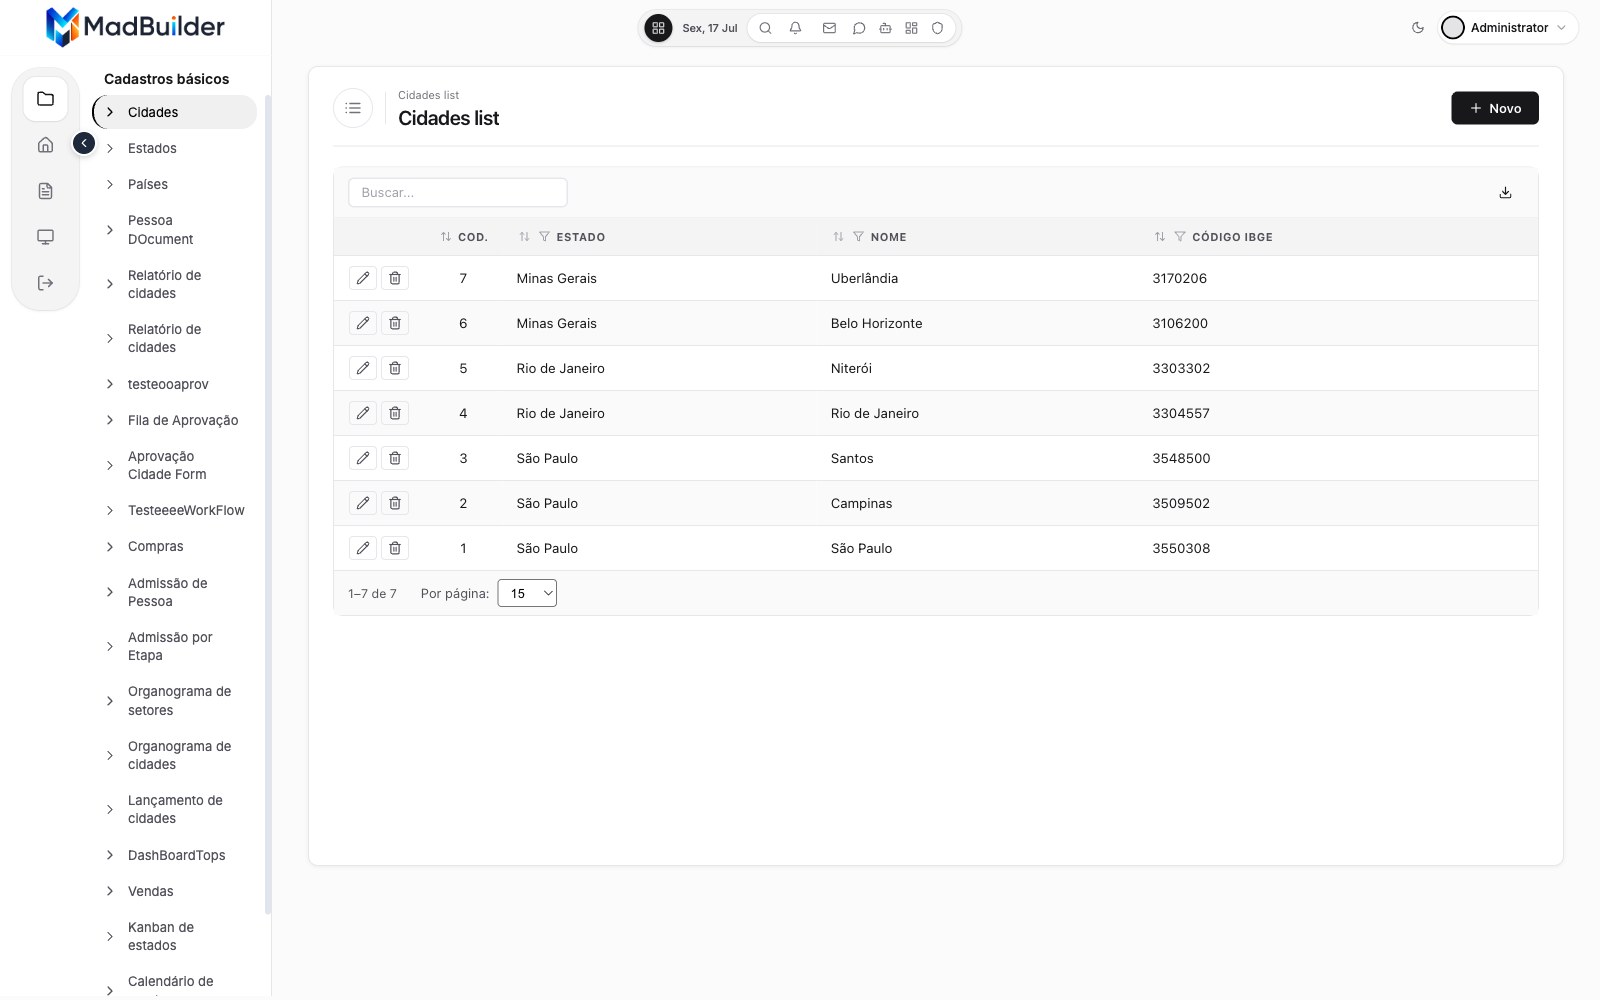The image size is (1600, 1000).
Task: Delete the row with code 1
Action: pyautogui.click(x=395, y=548)
